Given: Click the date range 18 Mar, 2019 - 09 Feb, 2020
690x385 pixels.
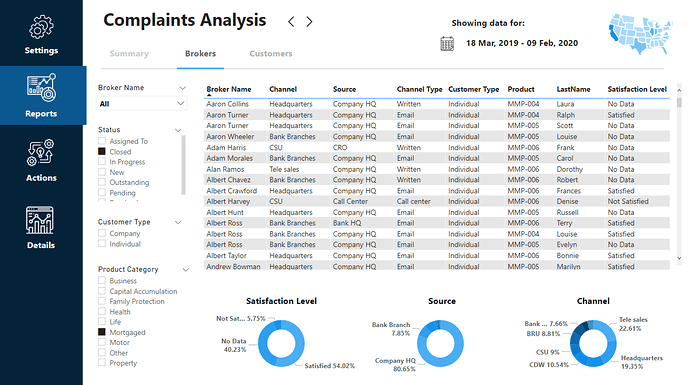Looking at the screenshot, I should click(x=522, y=43).
